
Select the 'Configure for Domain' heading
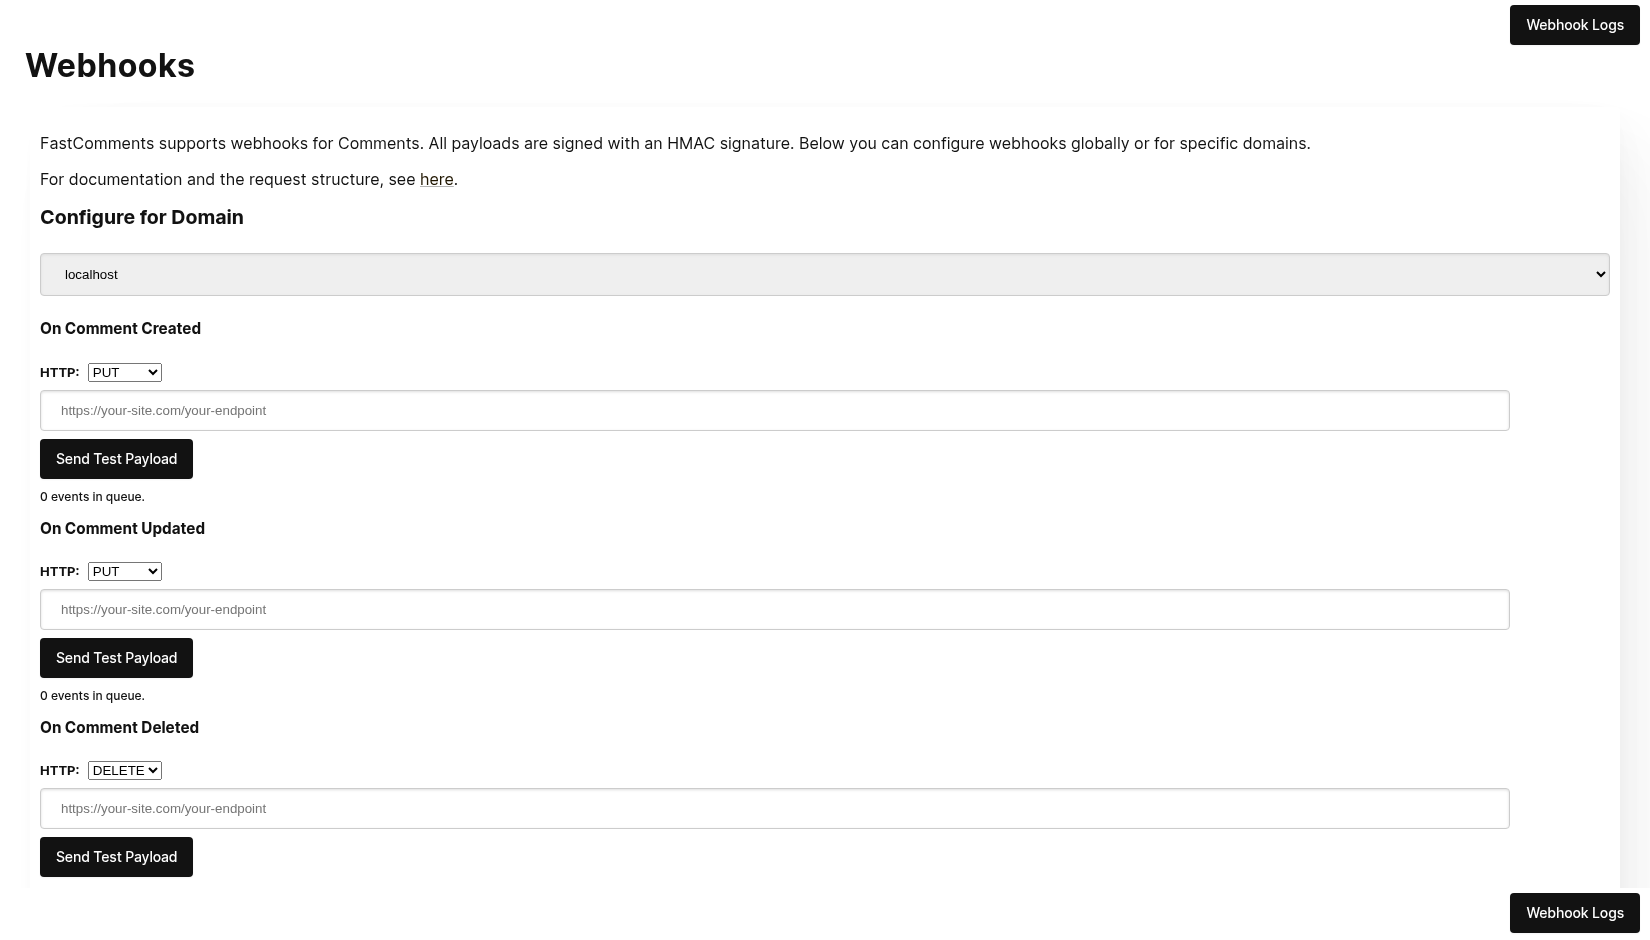(142, 217)
